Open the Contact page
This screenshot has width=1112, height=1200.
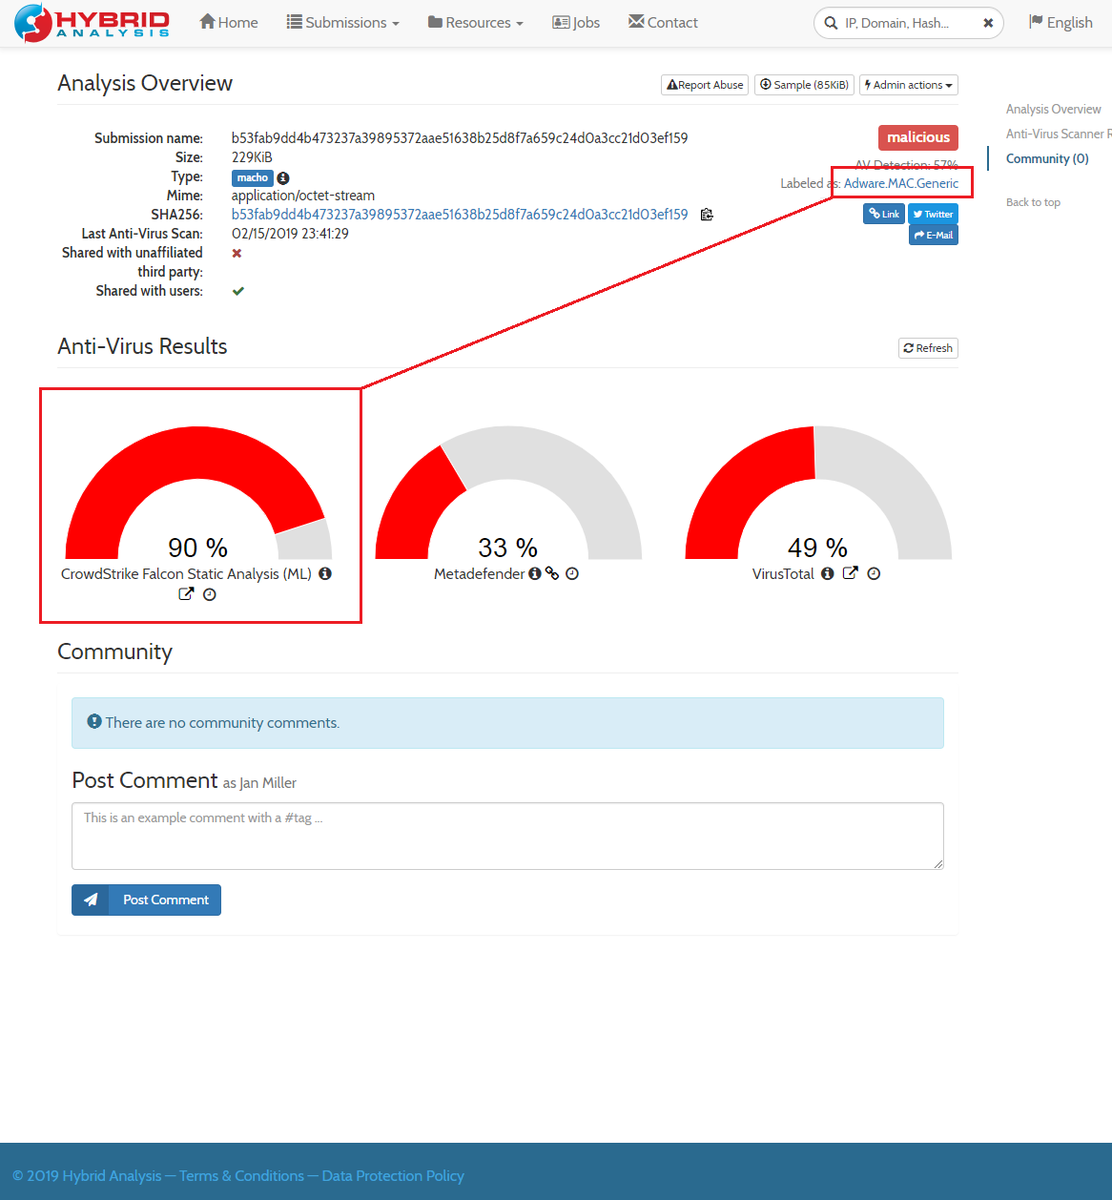[x=663, y=22]
